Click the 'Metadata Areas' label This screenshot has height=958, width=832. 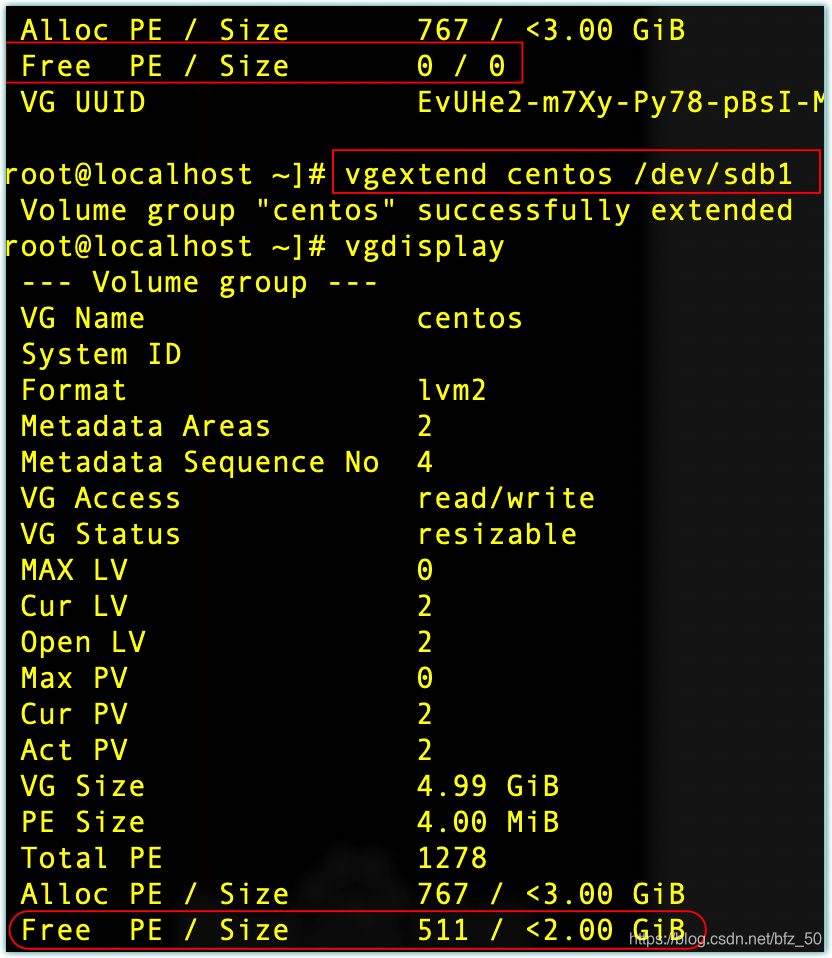145,427
